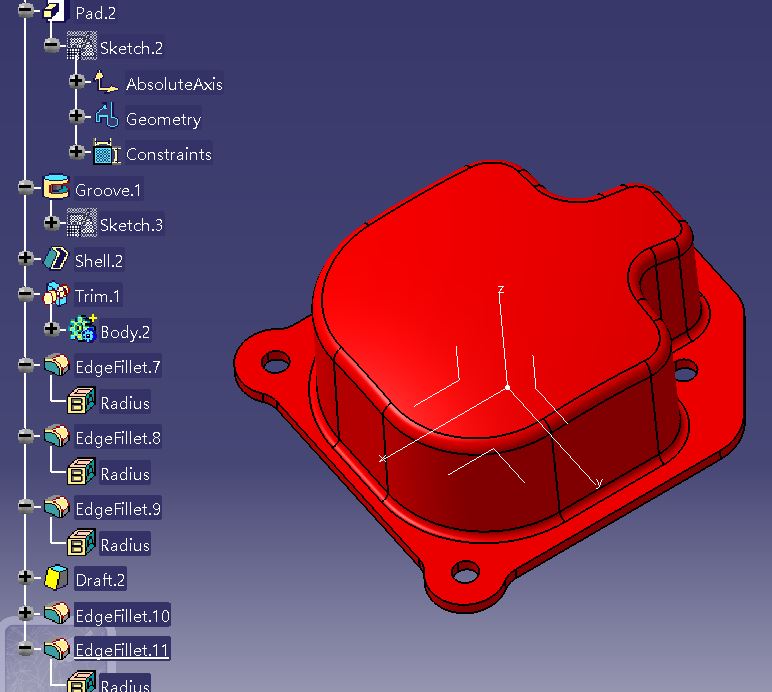
Task: Click the left flange mounting hole on the model
Action: click(276, 362)
